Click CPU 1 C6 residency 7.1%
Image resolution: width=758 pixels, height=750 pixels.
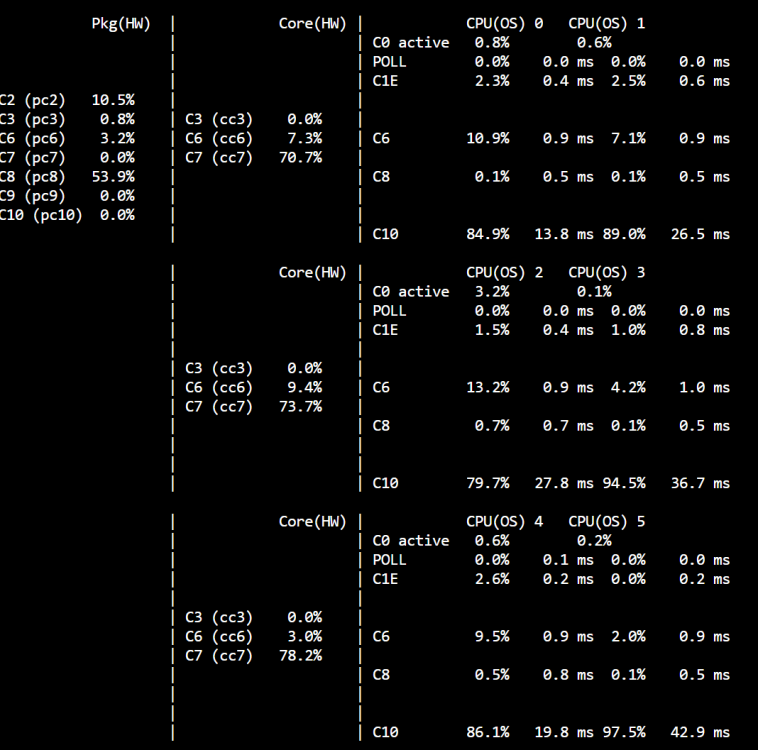(x=628, y=138)
